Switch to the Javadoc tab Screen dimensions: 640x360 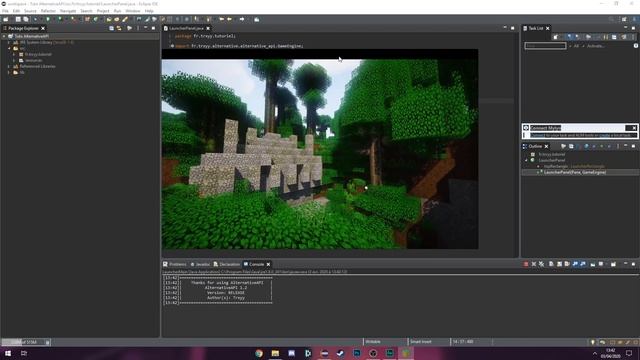200,264
